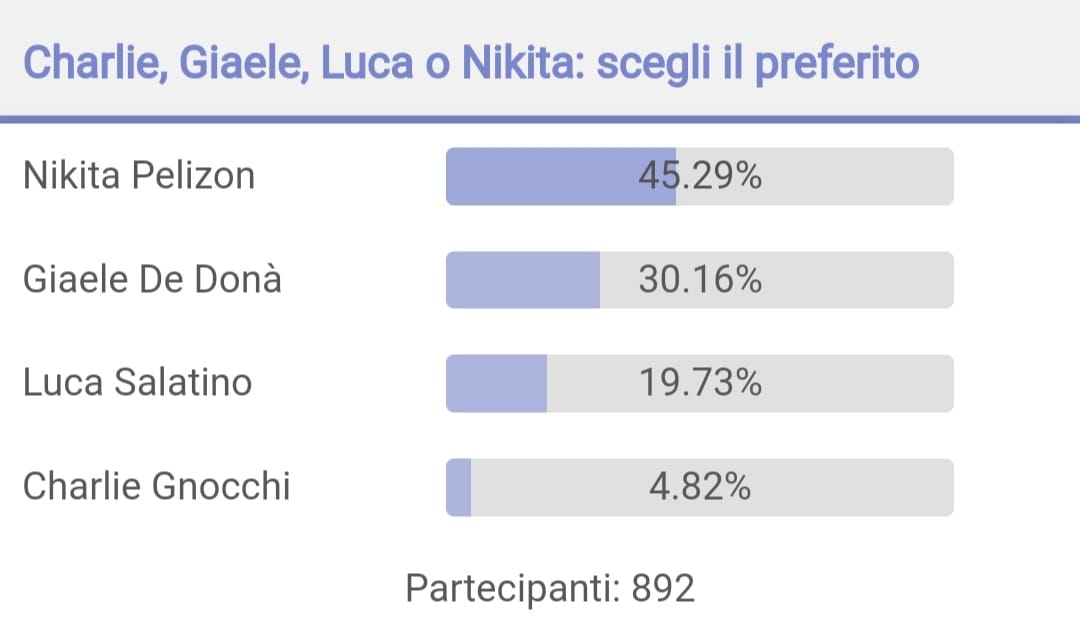
Task: Select the Giaele De Donà name label
Action: [152, 280]
